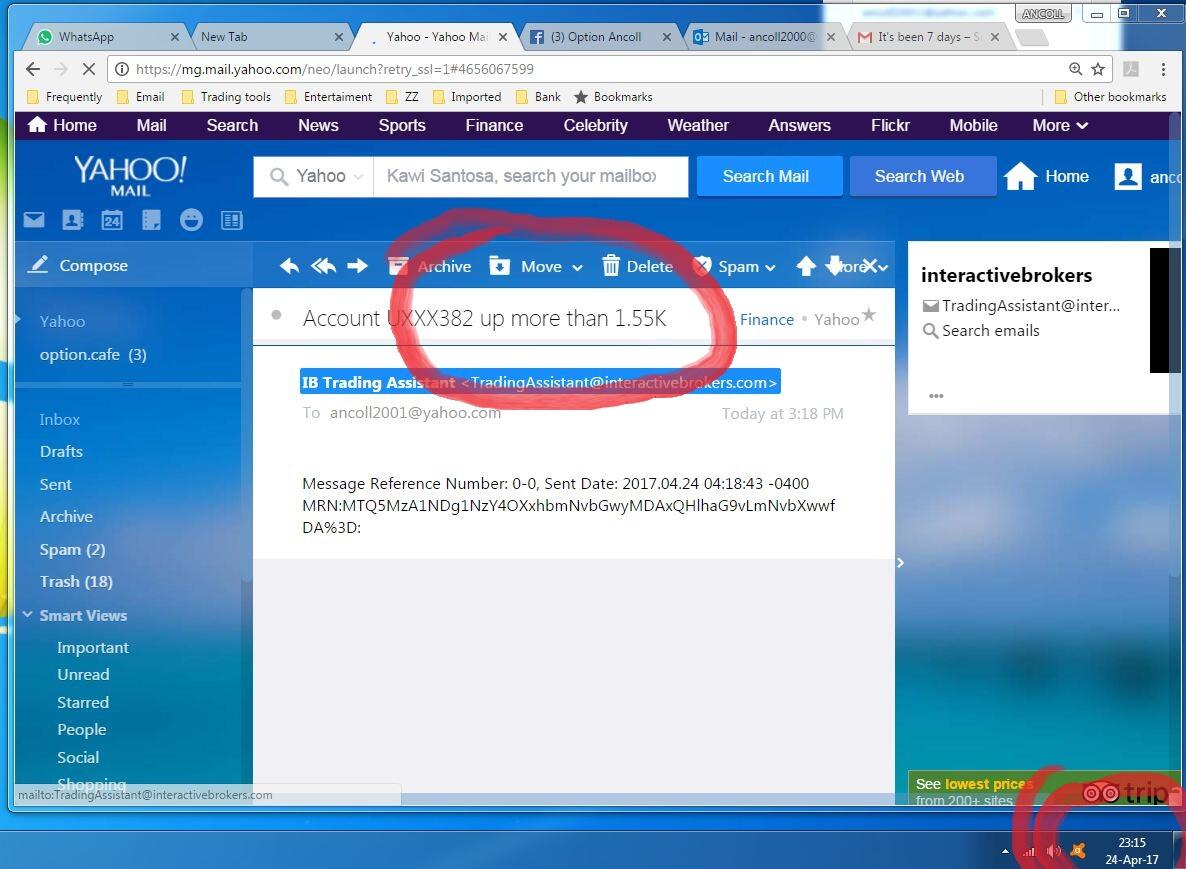Click the three dots in interactivebrokers card
The height and width of the screenshot is (869, 1186).
click(936, 396)
